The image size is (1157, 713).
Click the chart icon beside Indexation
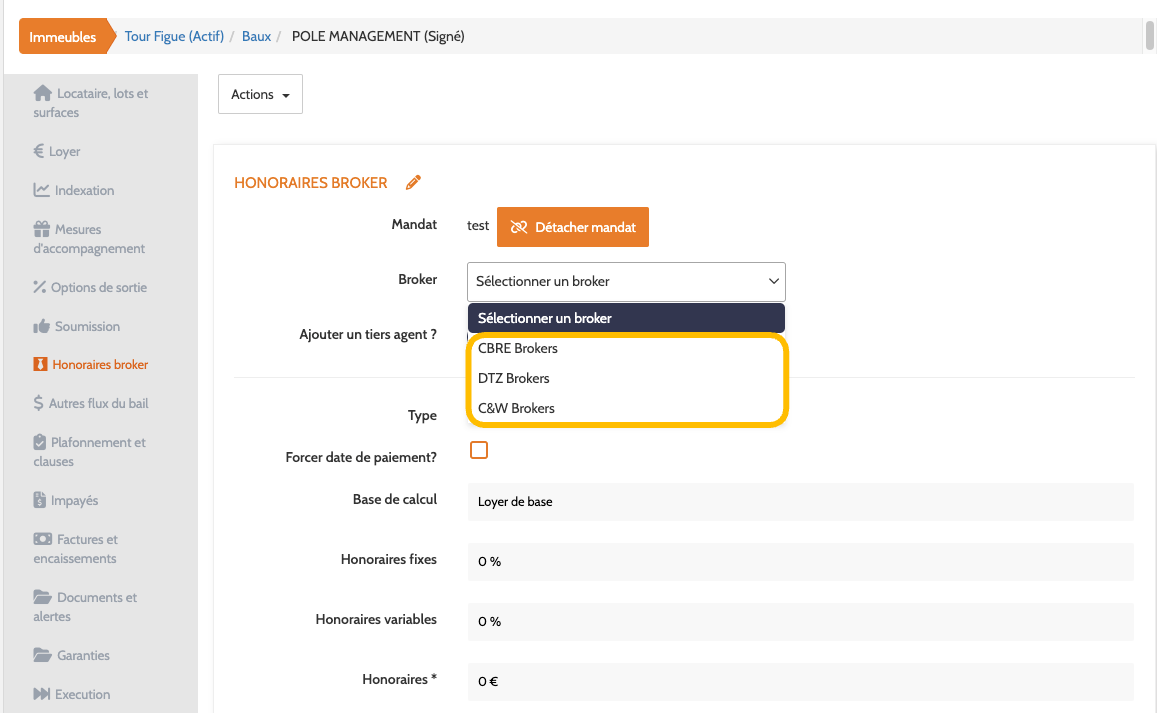pos(41,190)
